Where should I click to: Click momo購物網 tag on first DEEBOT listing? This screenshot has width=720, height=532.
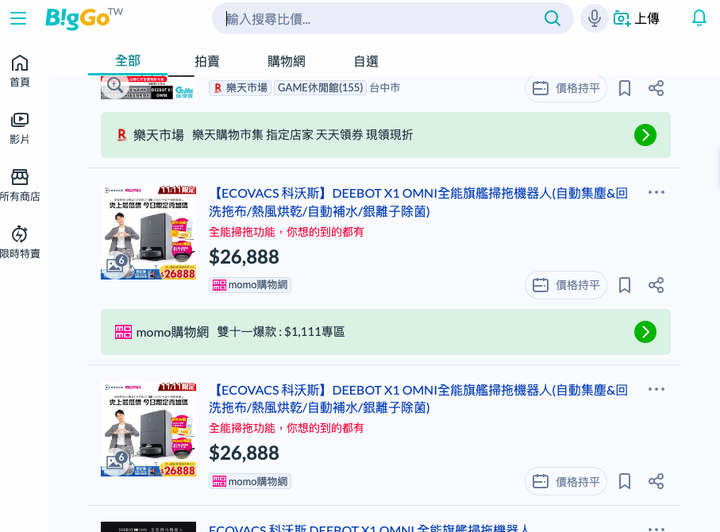pyautogui.click(x=250, y=285)
